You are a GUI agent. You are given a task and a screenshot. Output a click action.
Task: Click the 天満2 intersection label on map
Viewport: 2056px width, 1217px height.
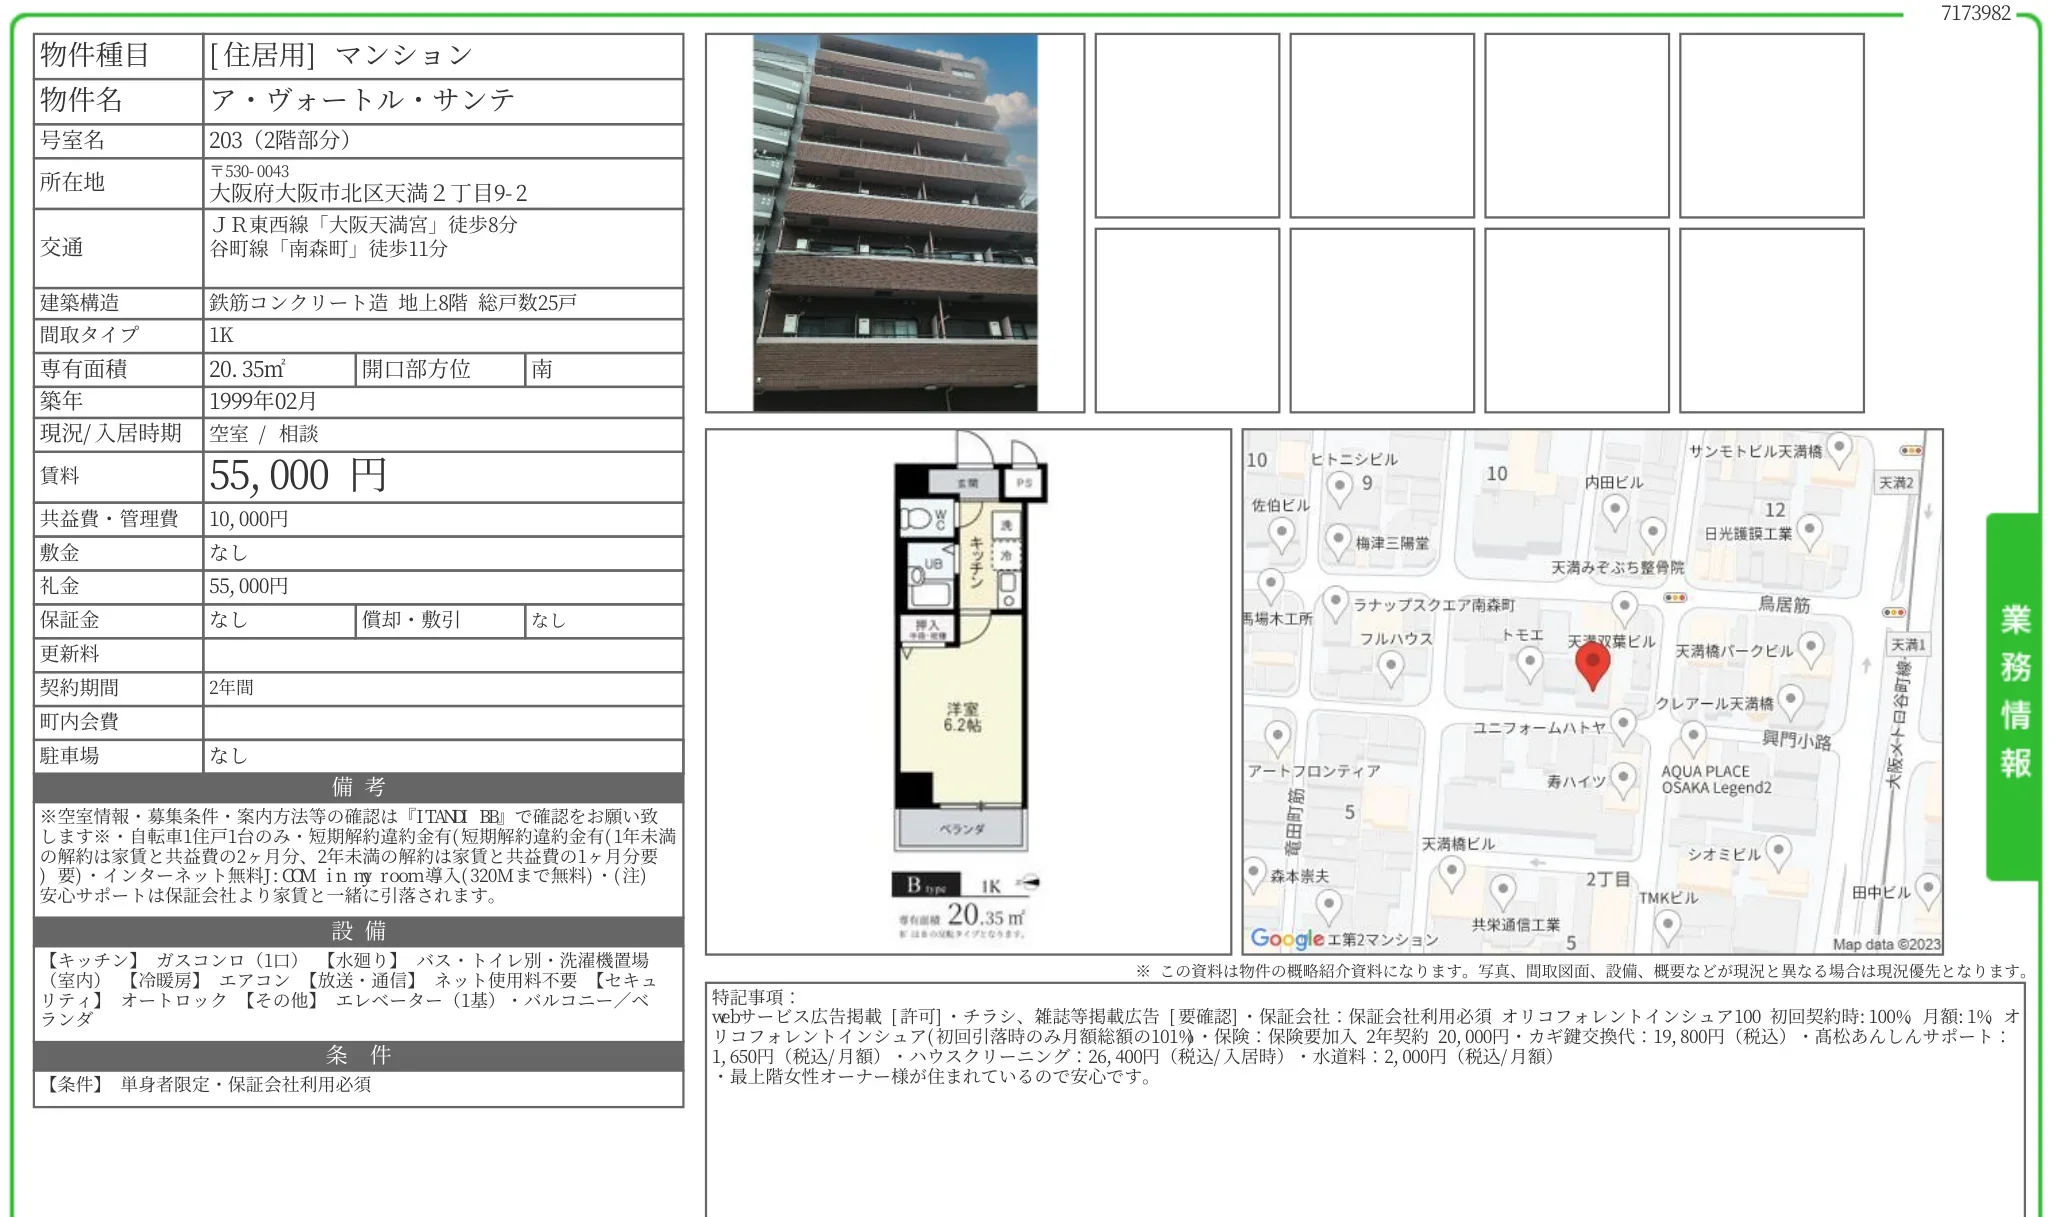point(1896,483)
